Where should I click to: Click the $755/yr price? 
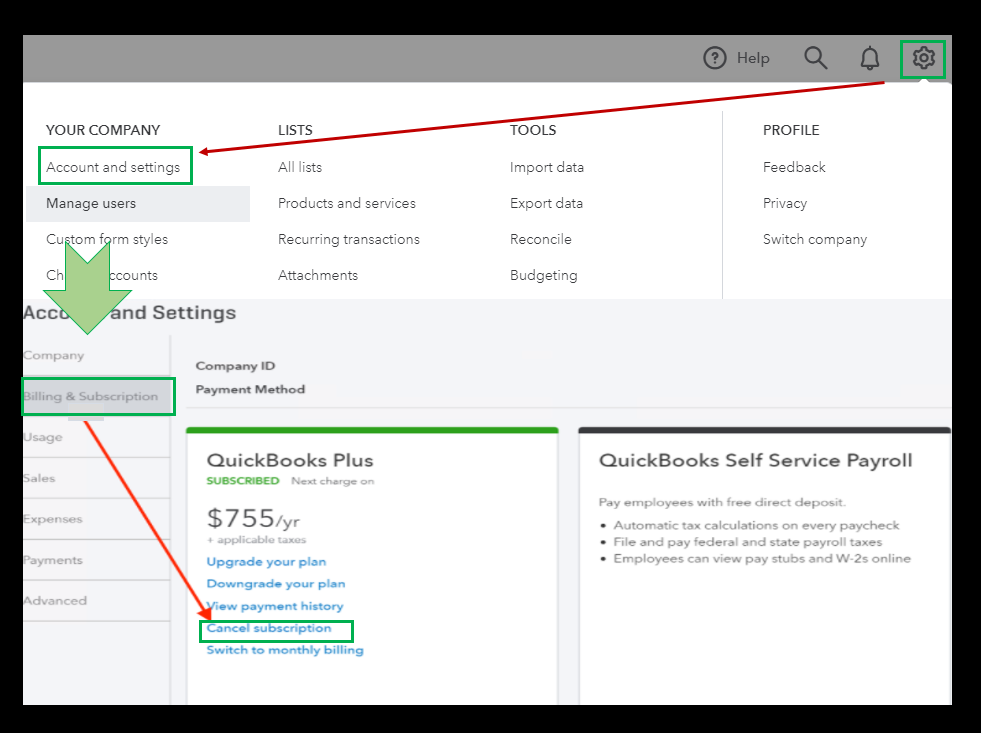pyautogui.click(x=253, y=518)
